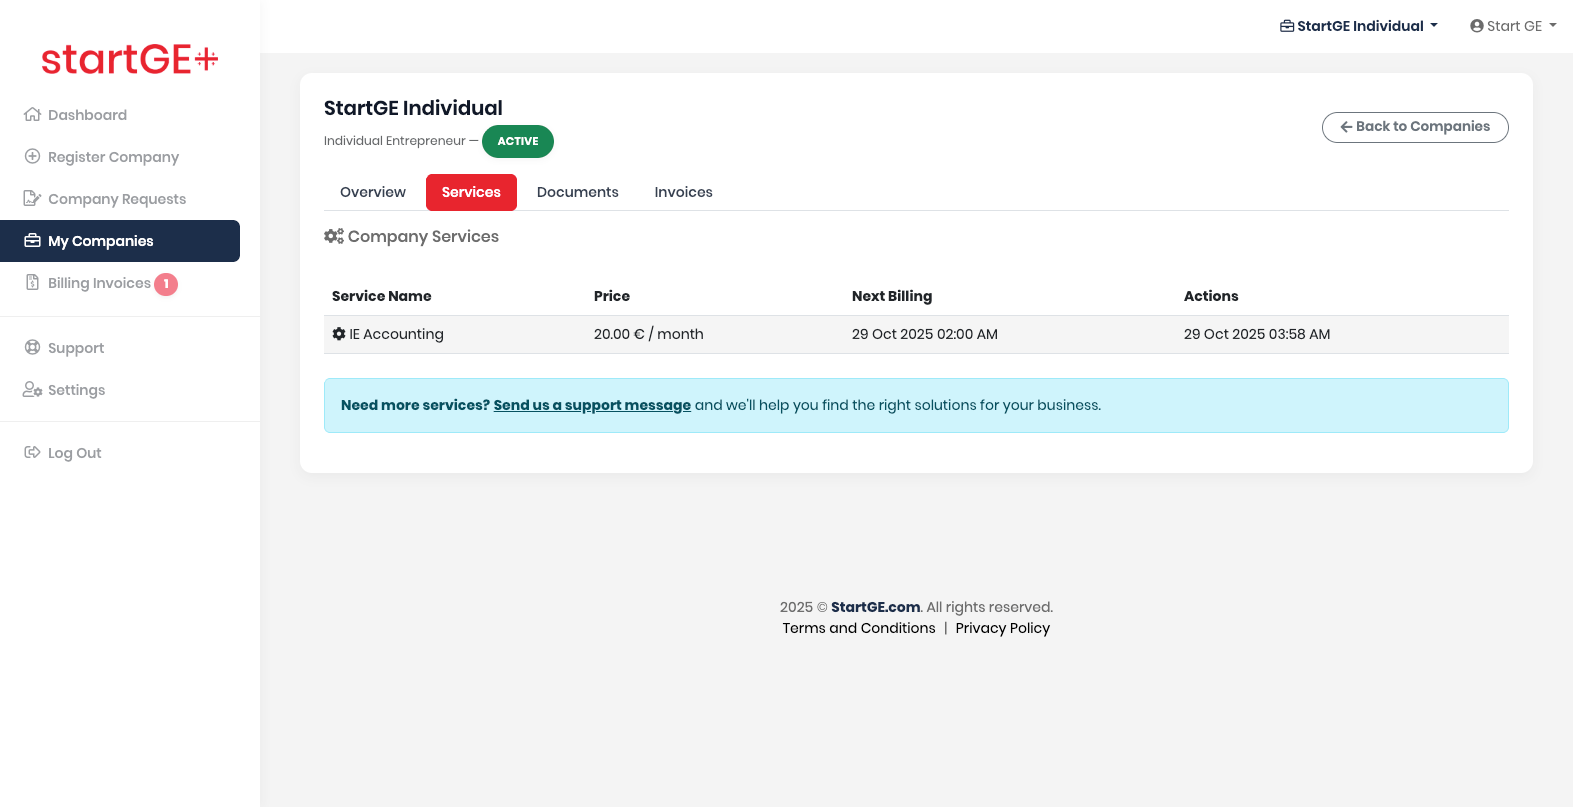Open the Start GE user account dropdown
The height and width of the screenshot is (807, 1573).
pyautogui.click(x=1513, y=26)
